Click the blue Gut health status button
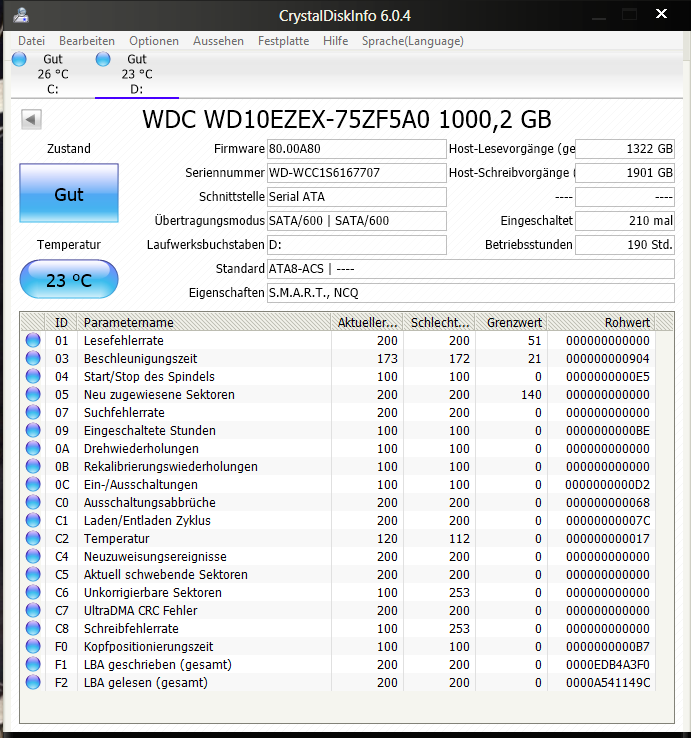 click(x=69, y=193)
